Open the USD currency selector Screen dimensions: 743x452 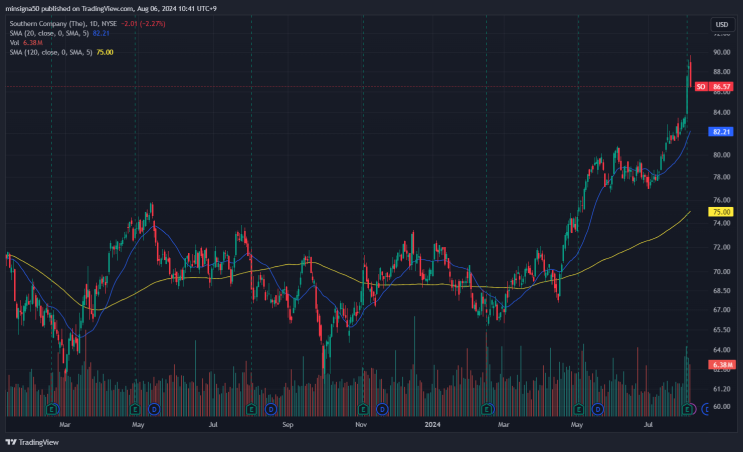[x=722, y=25]
